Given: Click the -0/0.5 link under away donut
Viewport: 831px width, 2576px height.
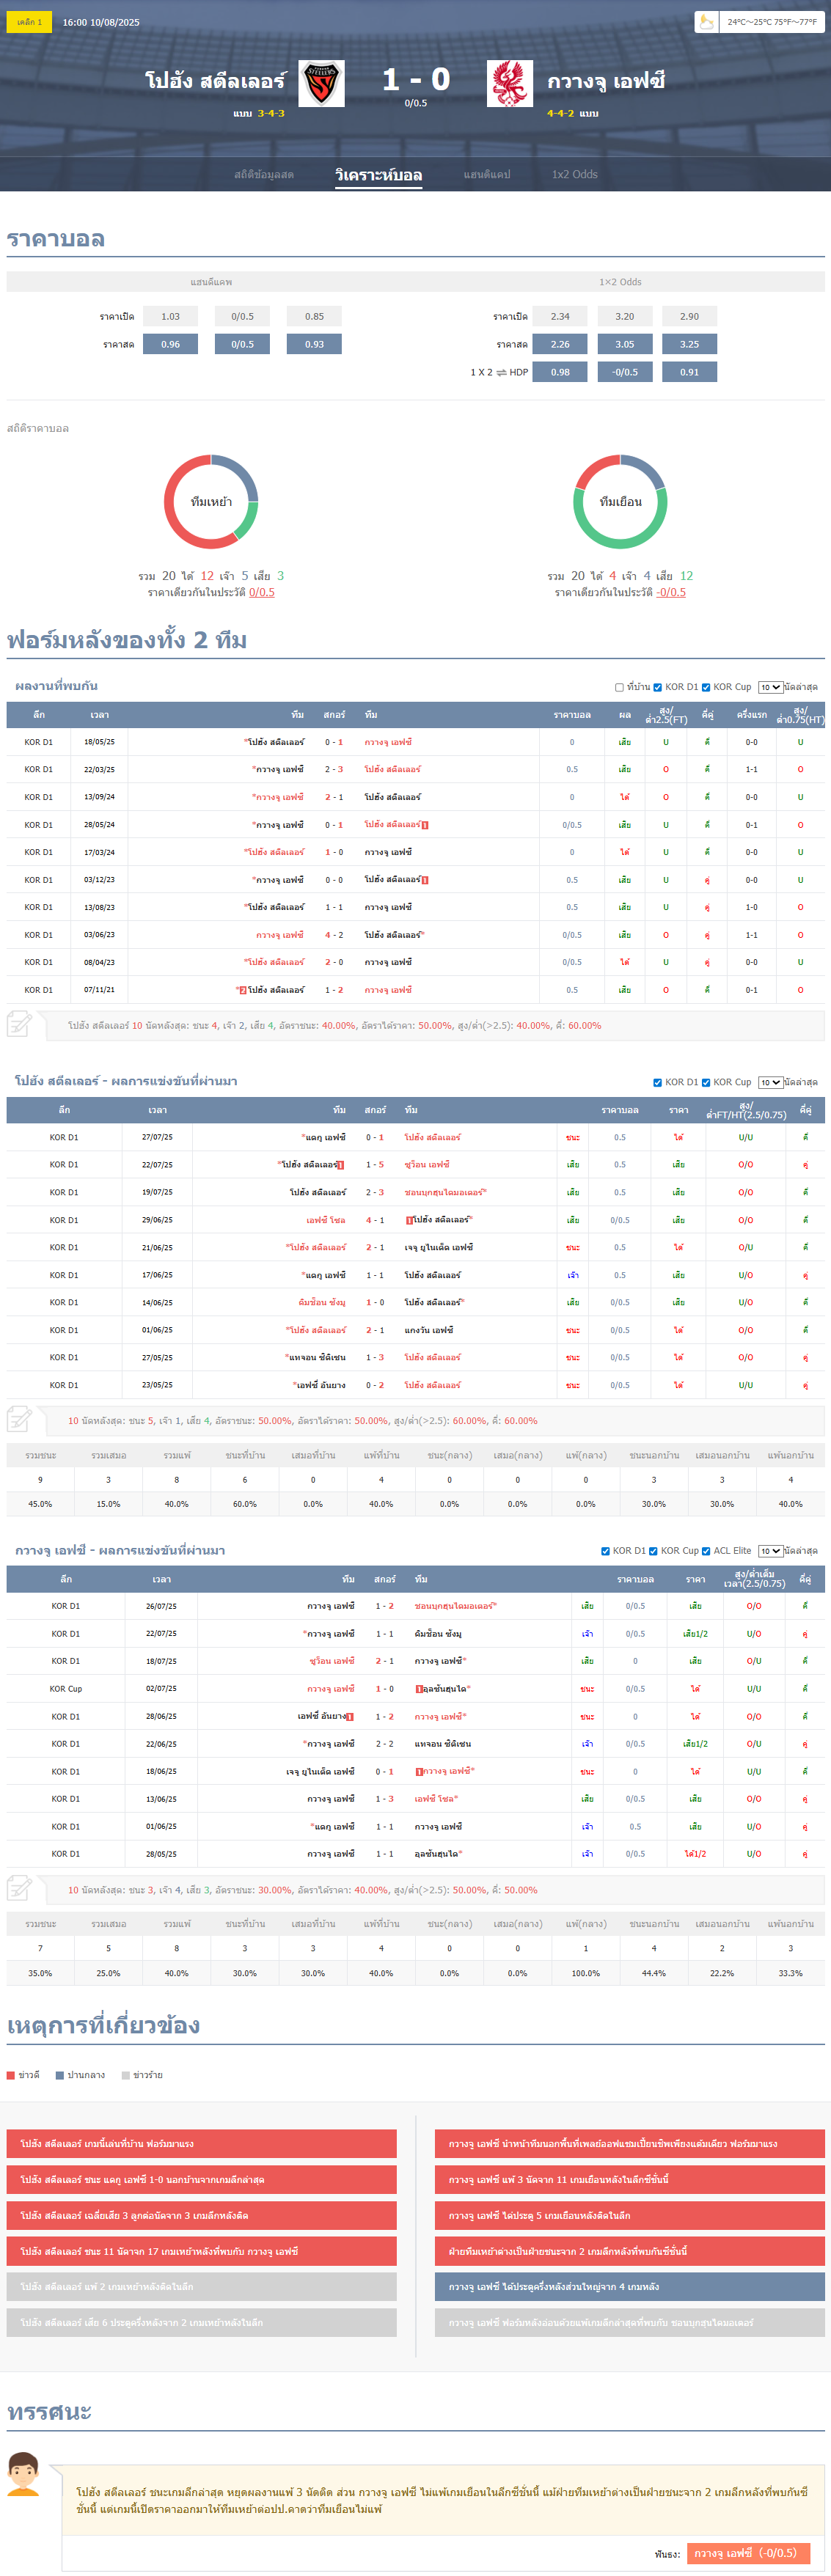Looking at the screenshot, I should click(x=671, y=592).
